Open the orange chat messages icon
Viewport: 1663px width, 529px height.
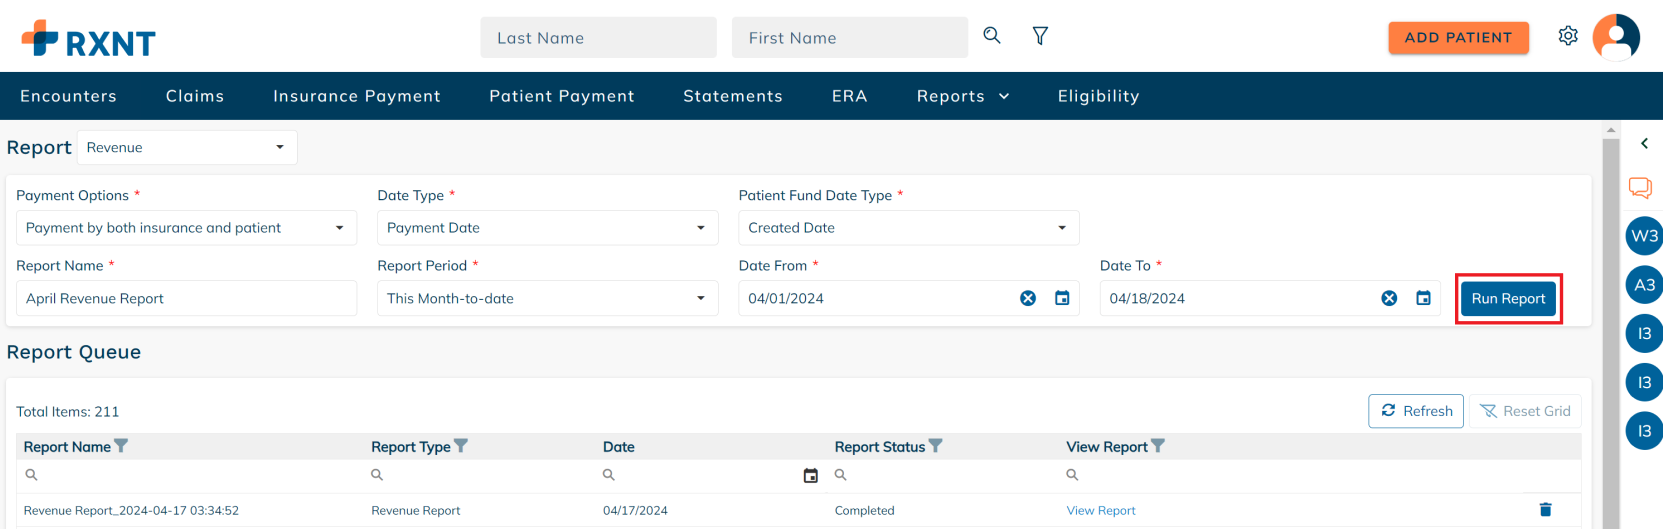click(1640, 188)
